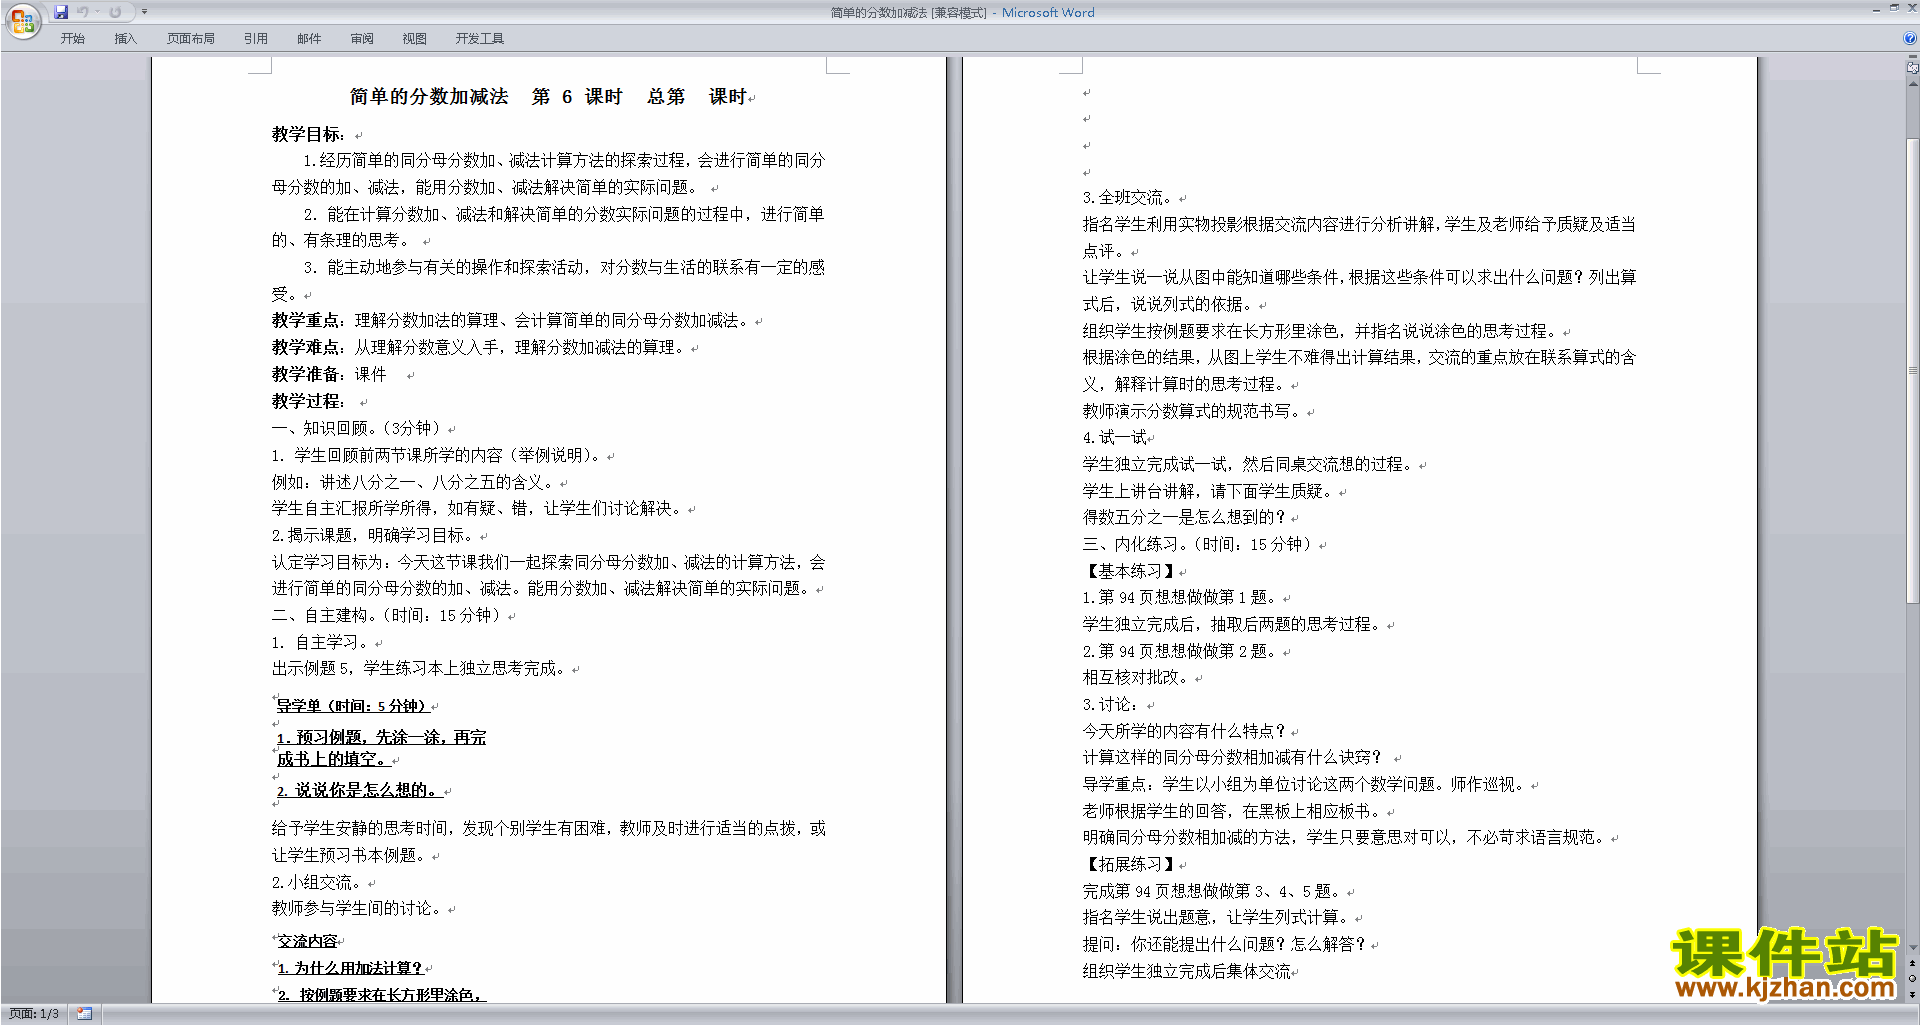1920x1025 pixels.
Task: Click the underlined text 1. 为什么用加法计算?
Action: (349, 968)
